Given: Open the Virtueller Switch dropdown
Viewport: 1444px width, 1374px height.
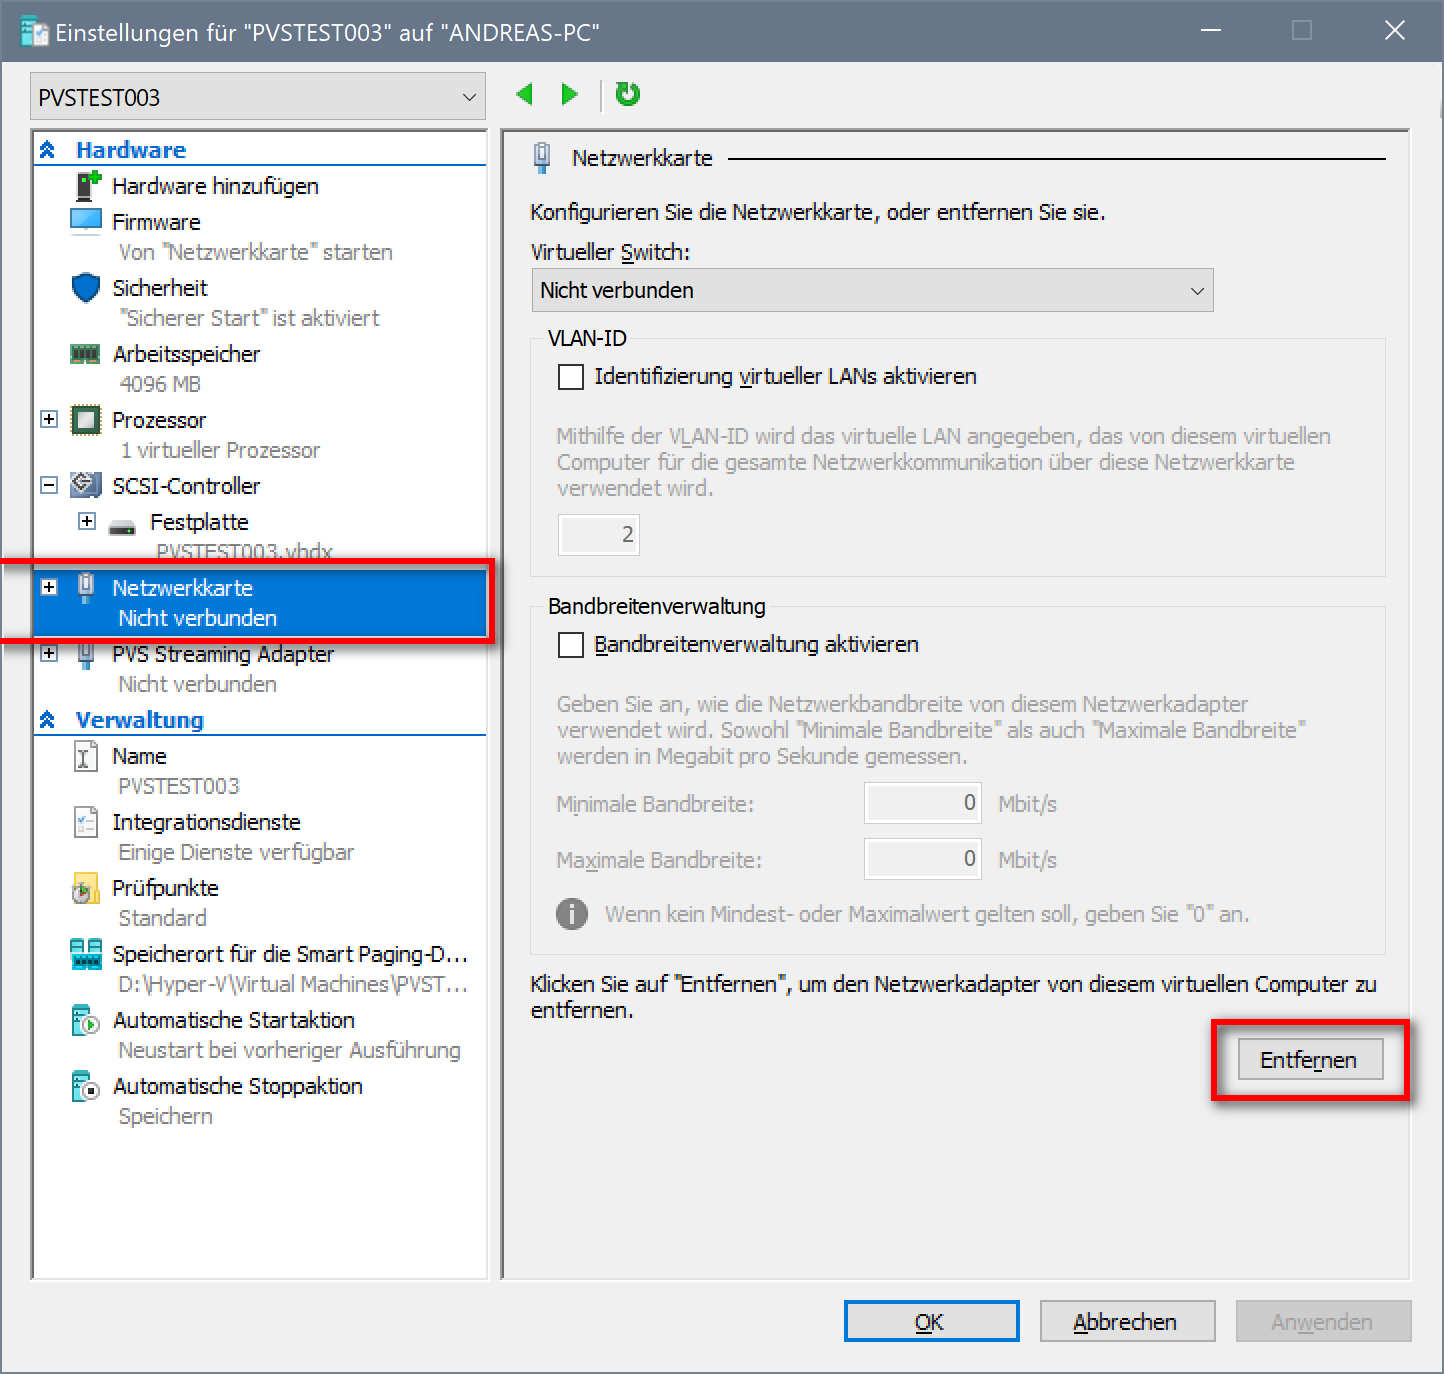Looking at the screenshot, I should [871, 291].
